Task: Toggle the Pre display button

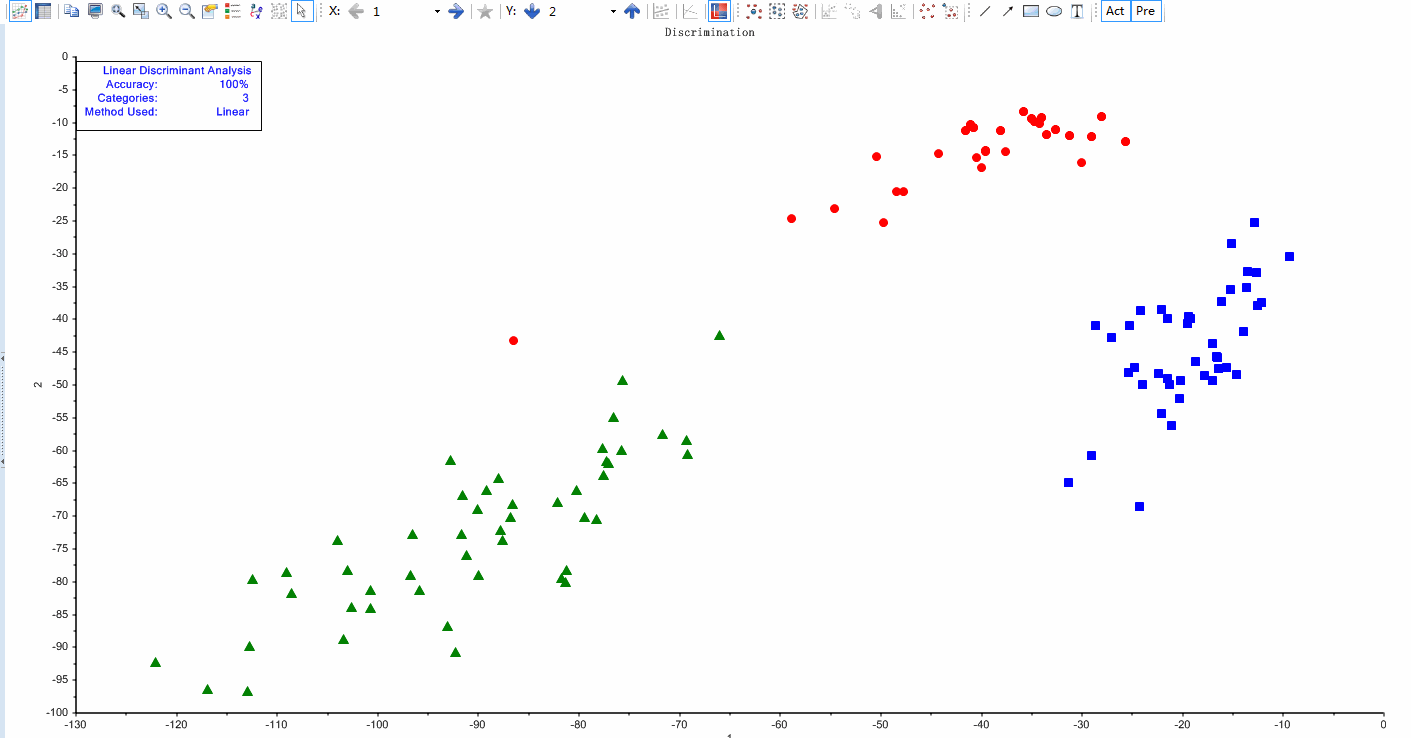Action: (1146, 11)
